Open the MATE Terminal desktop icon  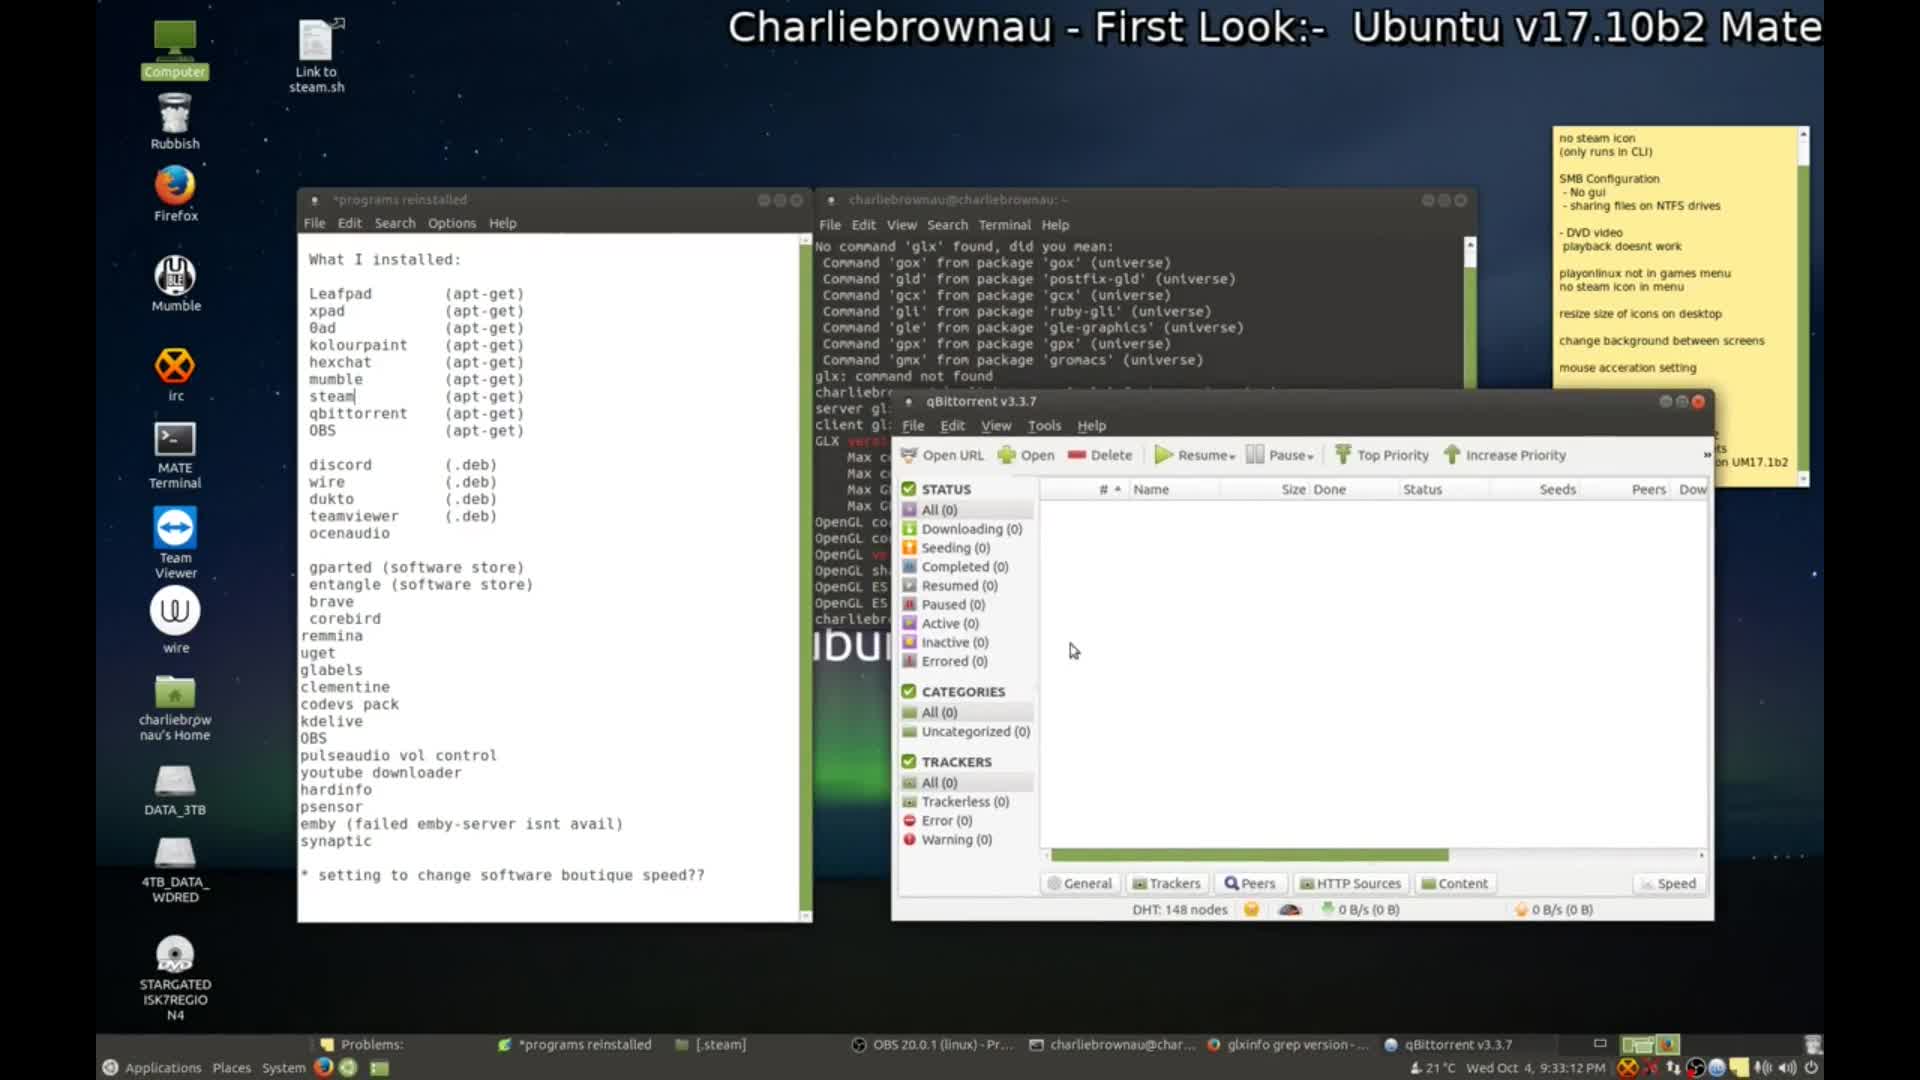point(175,455)
